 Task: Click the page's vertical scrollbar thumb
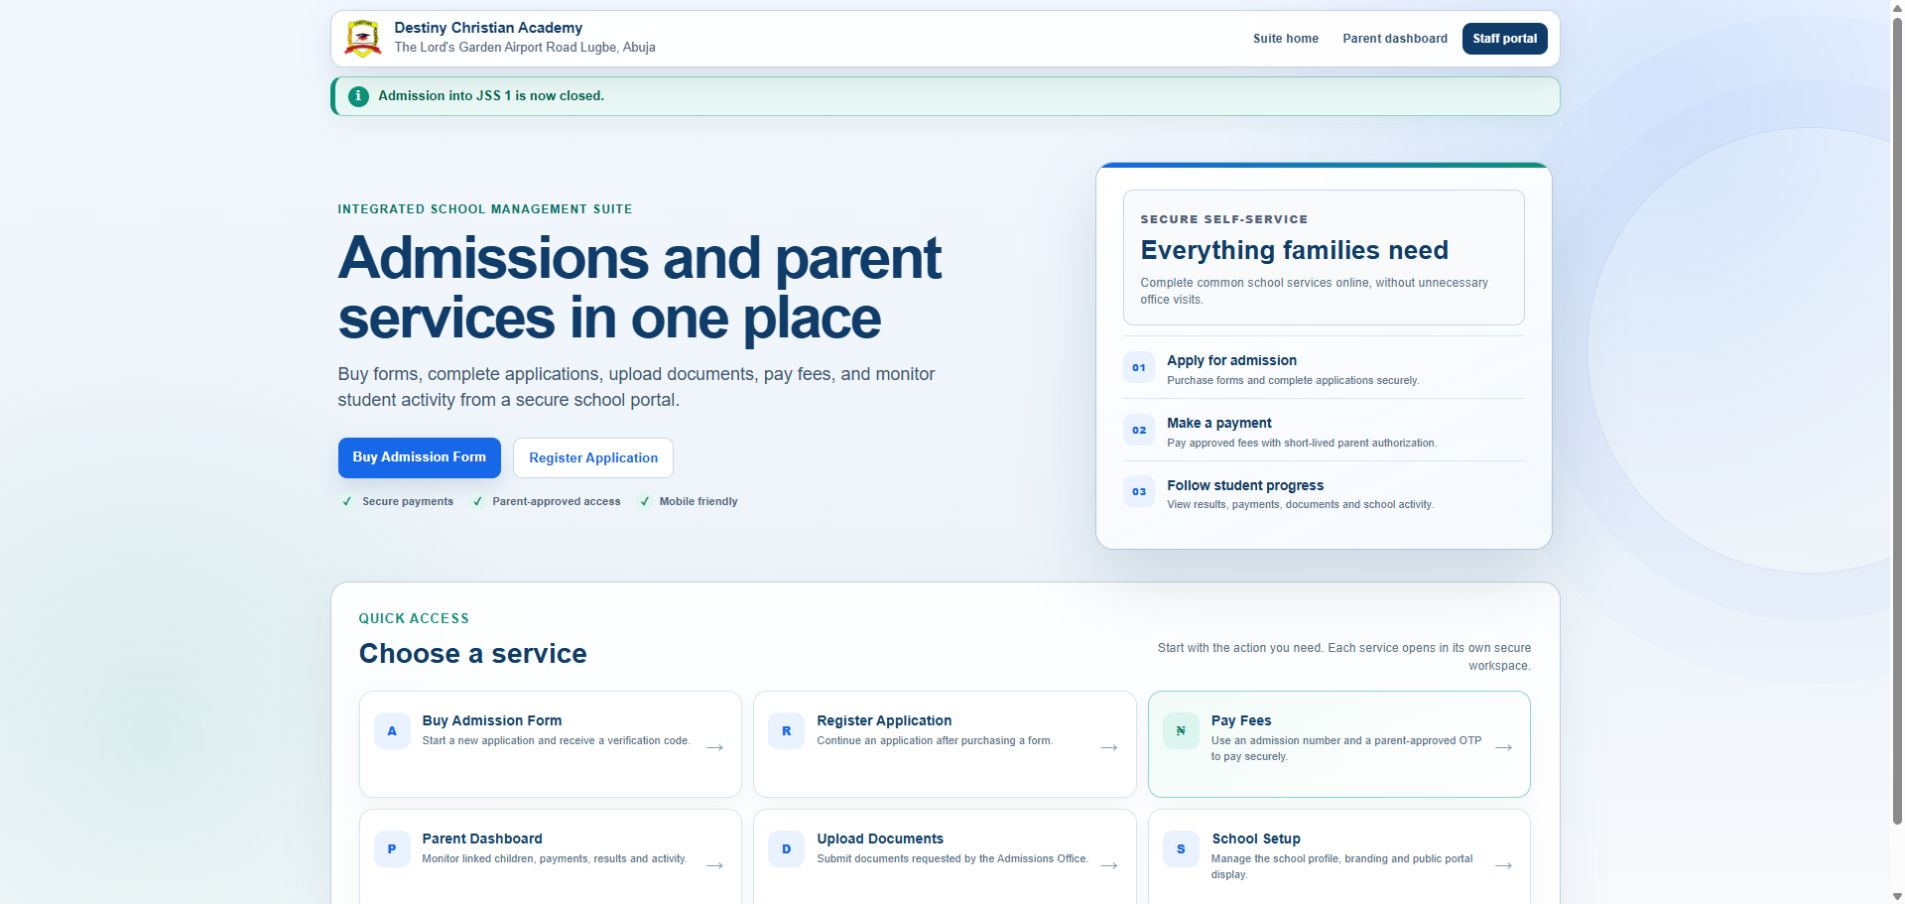[1897, 420]
